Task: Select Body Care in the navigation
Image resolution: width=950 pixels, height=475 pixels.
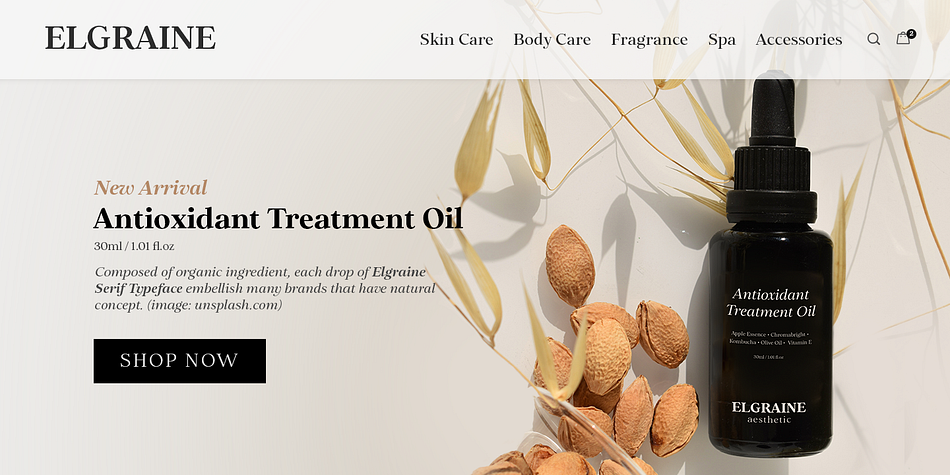Action: coord(552,39)
